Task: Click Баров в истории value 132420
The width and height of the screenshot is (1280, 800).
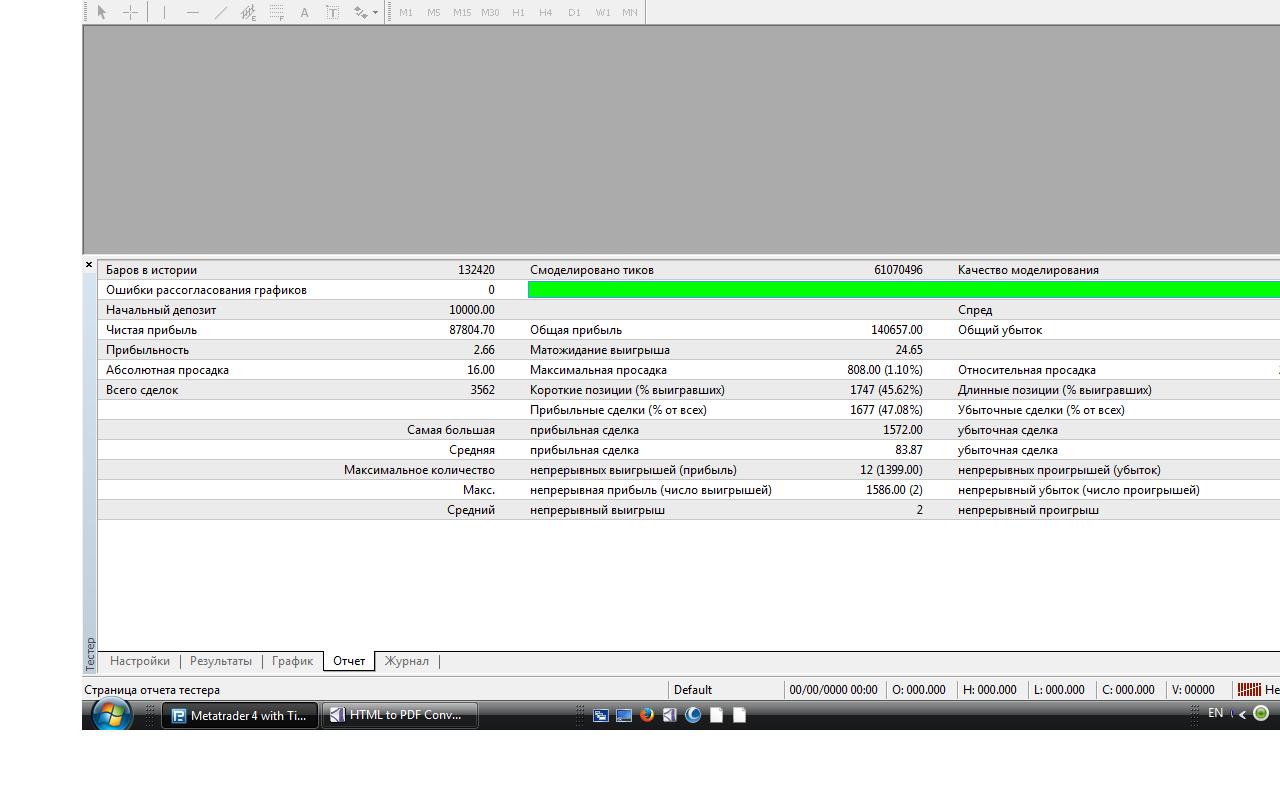Action: tap(476, 270)
